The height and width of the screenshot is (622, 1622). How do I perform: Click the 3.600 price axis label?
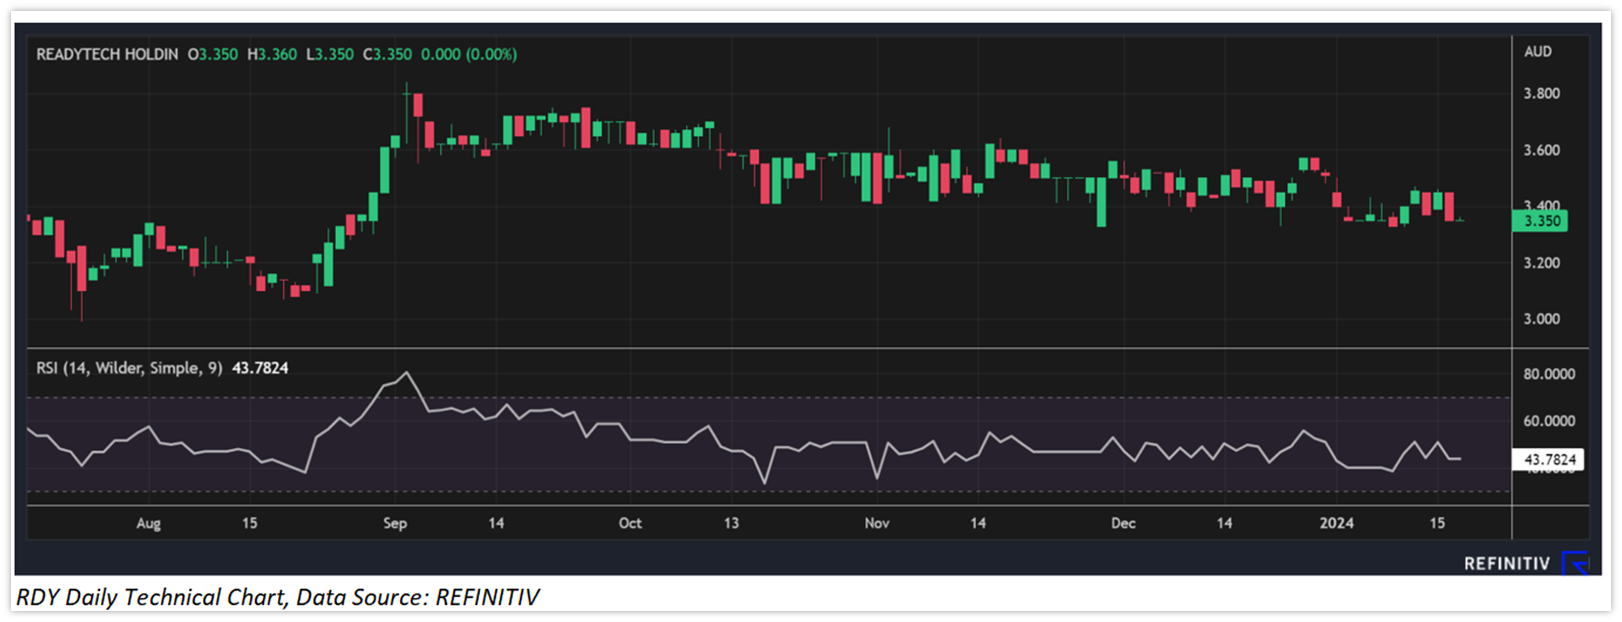(1541, 150)
